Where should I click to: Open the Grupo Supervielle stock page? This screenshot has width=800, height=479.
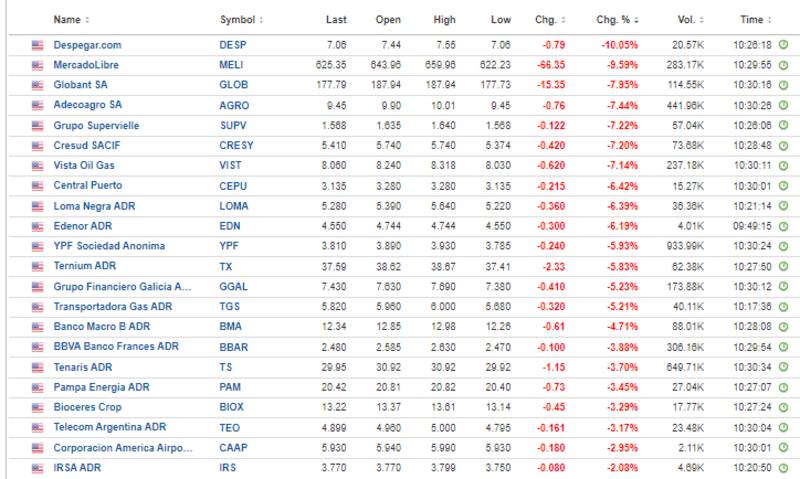pos(96,126)
